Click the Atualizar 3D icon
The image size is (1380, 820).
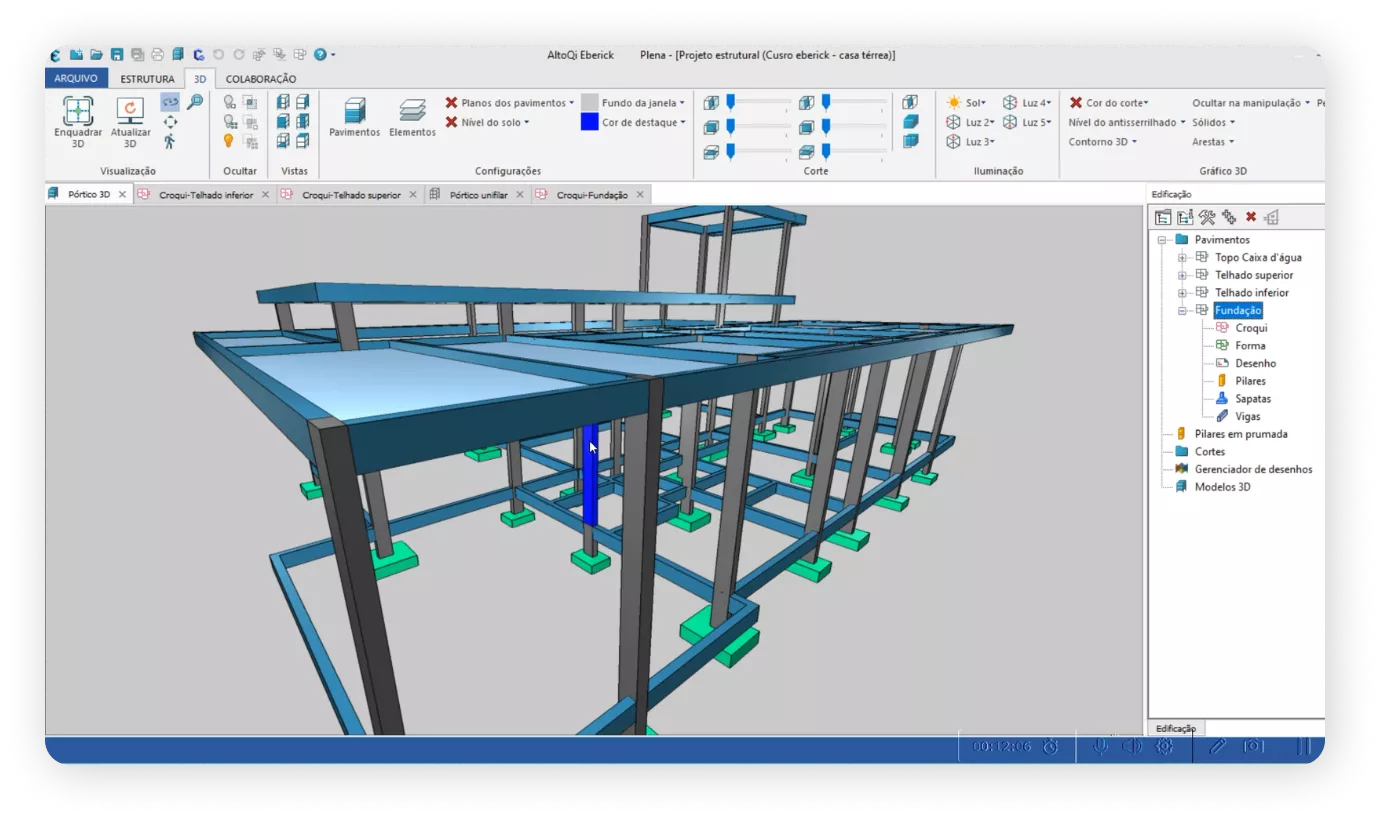pyautogui.click(x=130, y=111)
